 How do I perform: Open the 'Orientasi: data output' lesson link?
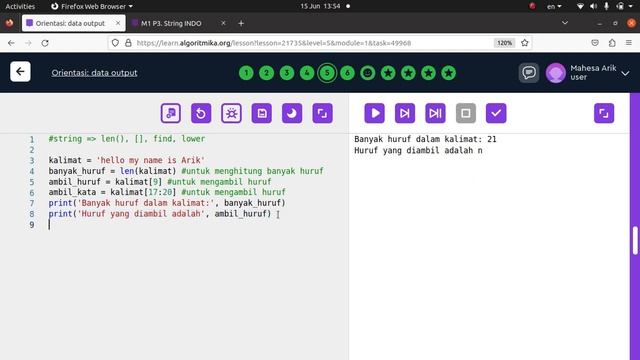click(x=94, y=73)
